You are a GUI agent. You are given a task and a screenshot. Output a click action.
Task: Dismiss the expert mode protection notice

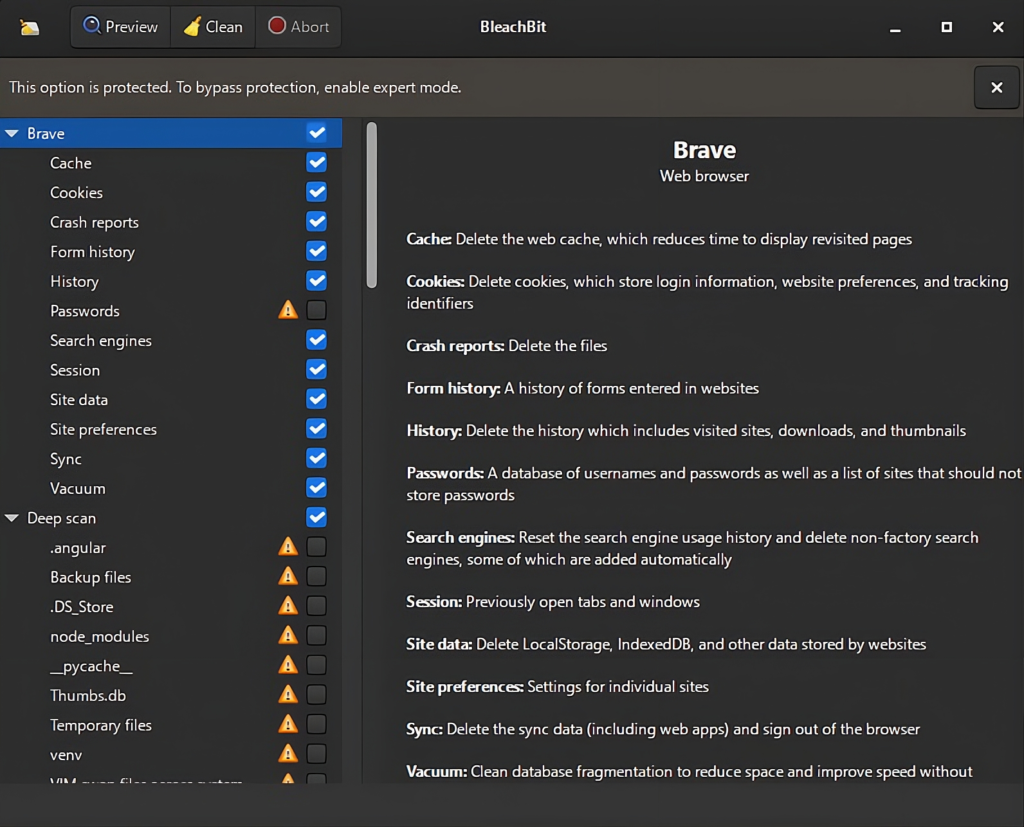tap(997, 88)
